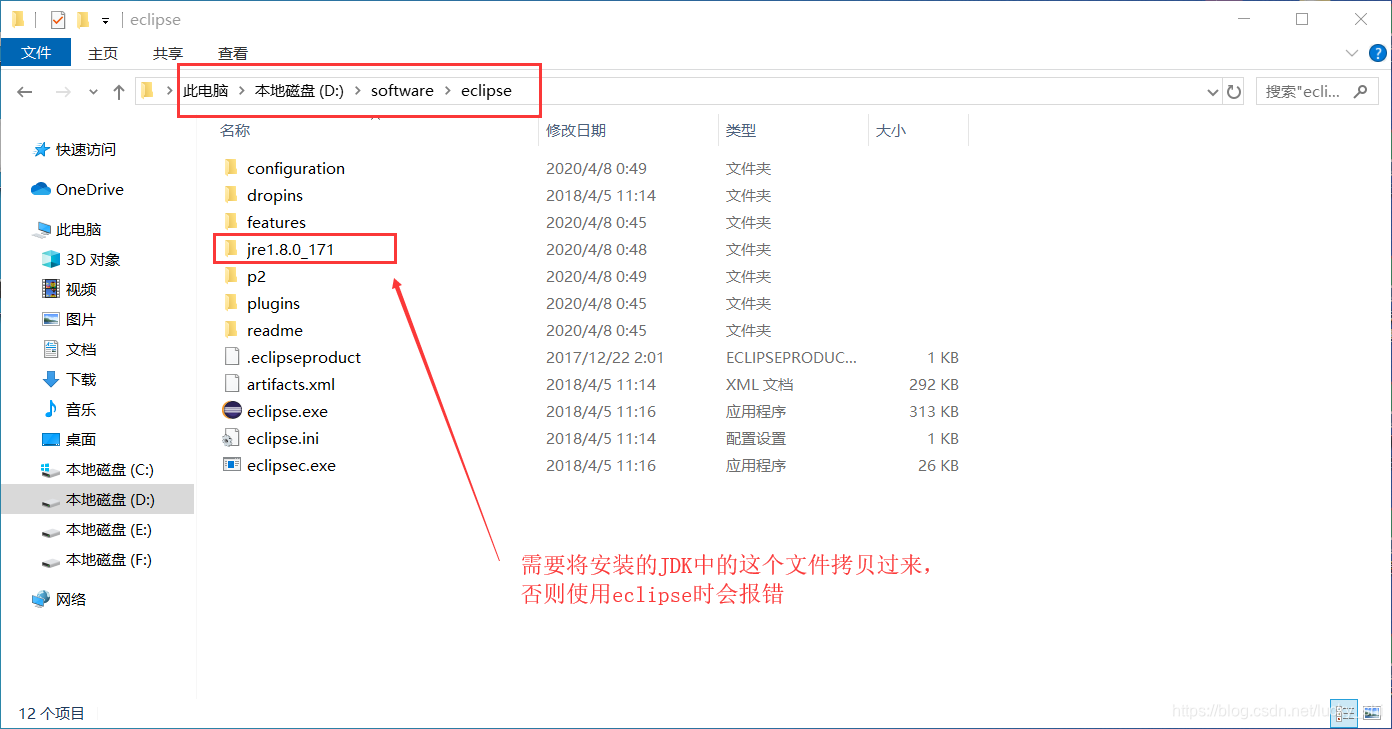Select the plugins folder icon
This screenshot has height=729, width=1392.
coord(232,303)
